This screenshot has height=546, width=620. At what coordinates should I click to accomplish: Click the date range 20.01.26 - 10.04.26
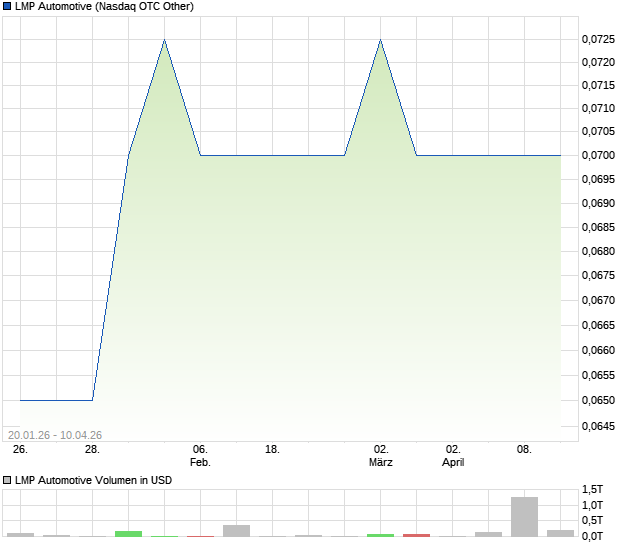click(x=55, y=435)
